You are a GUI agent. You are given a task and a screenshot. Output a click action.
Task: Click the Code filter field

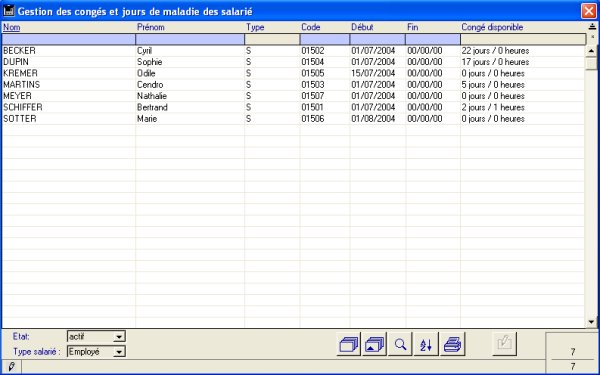[325, 39]
